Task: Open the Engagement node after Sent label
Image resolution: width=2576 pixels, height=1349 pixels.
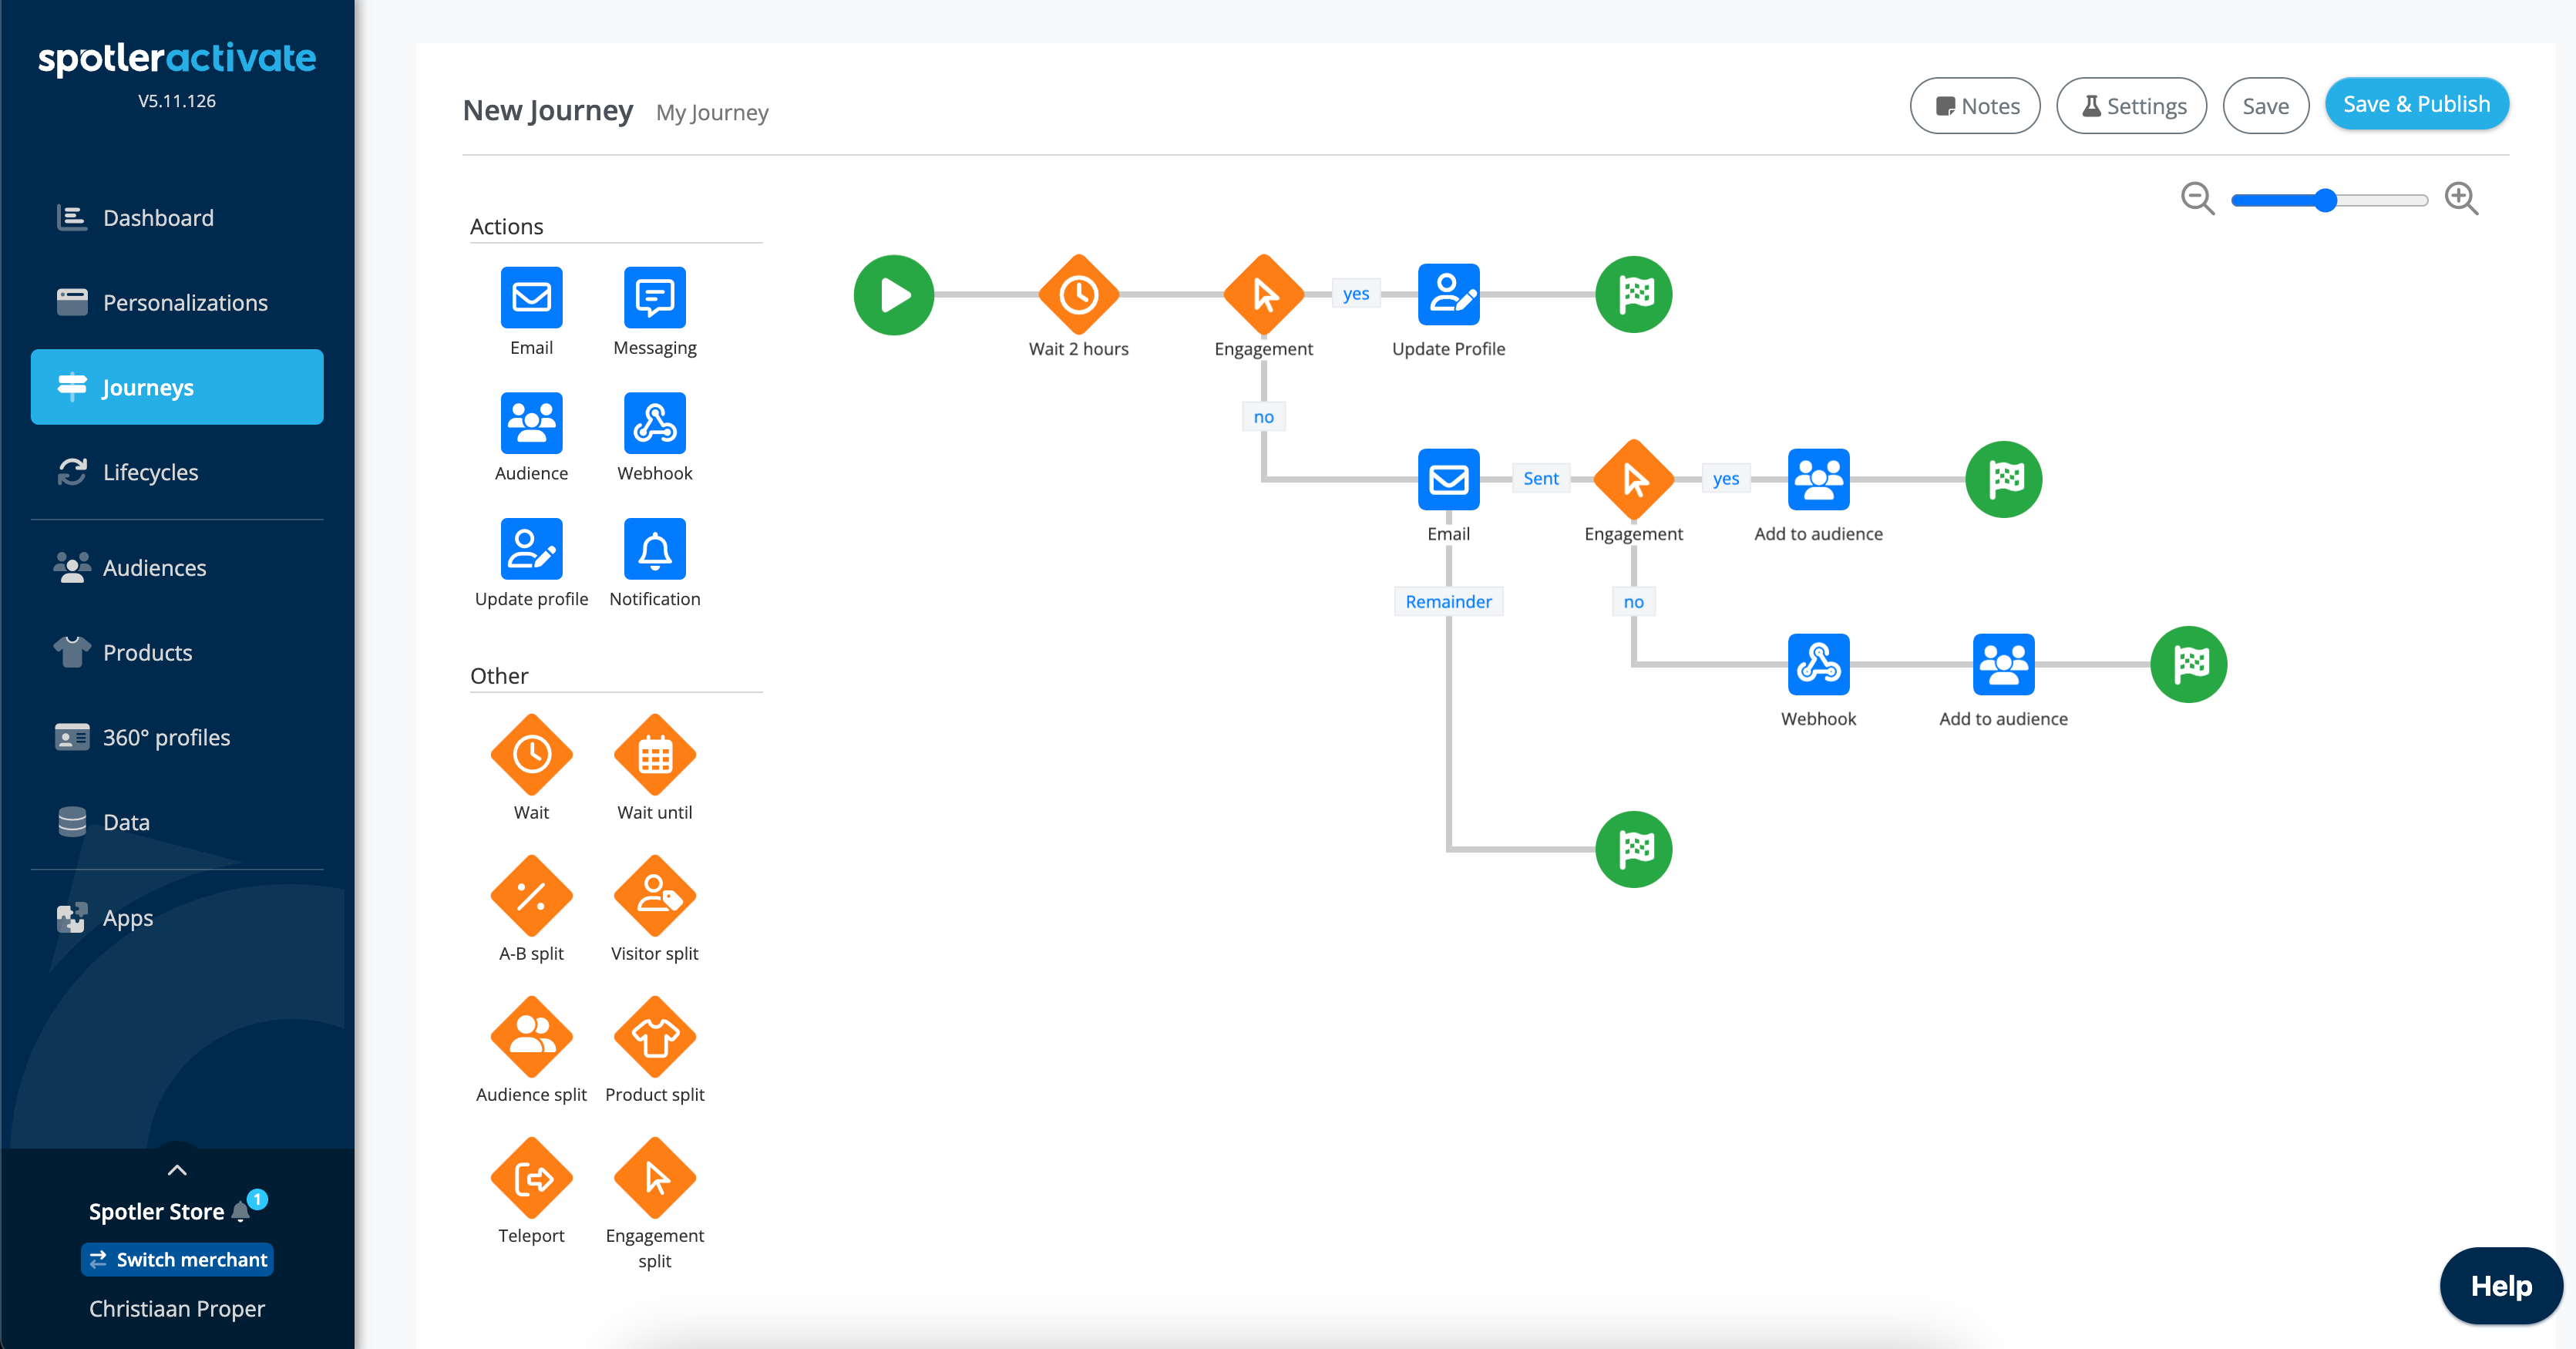Action: (1633, 480)
